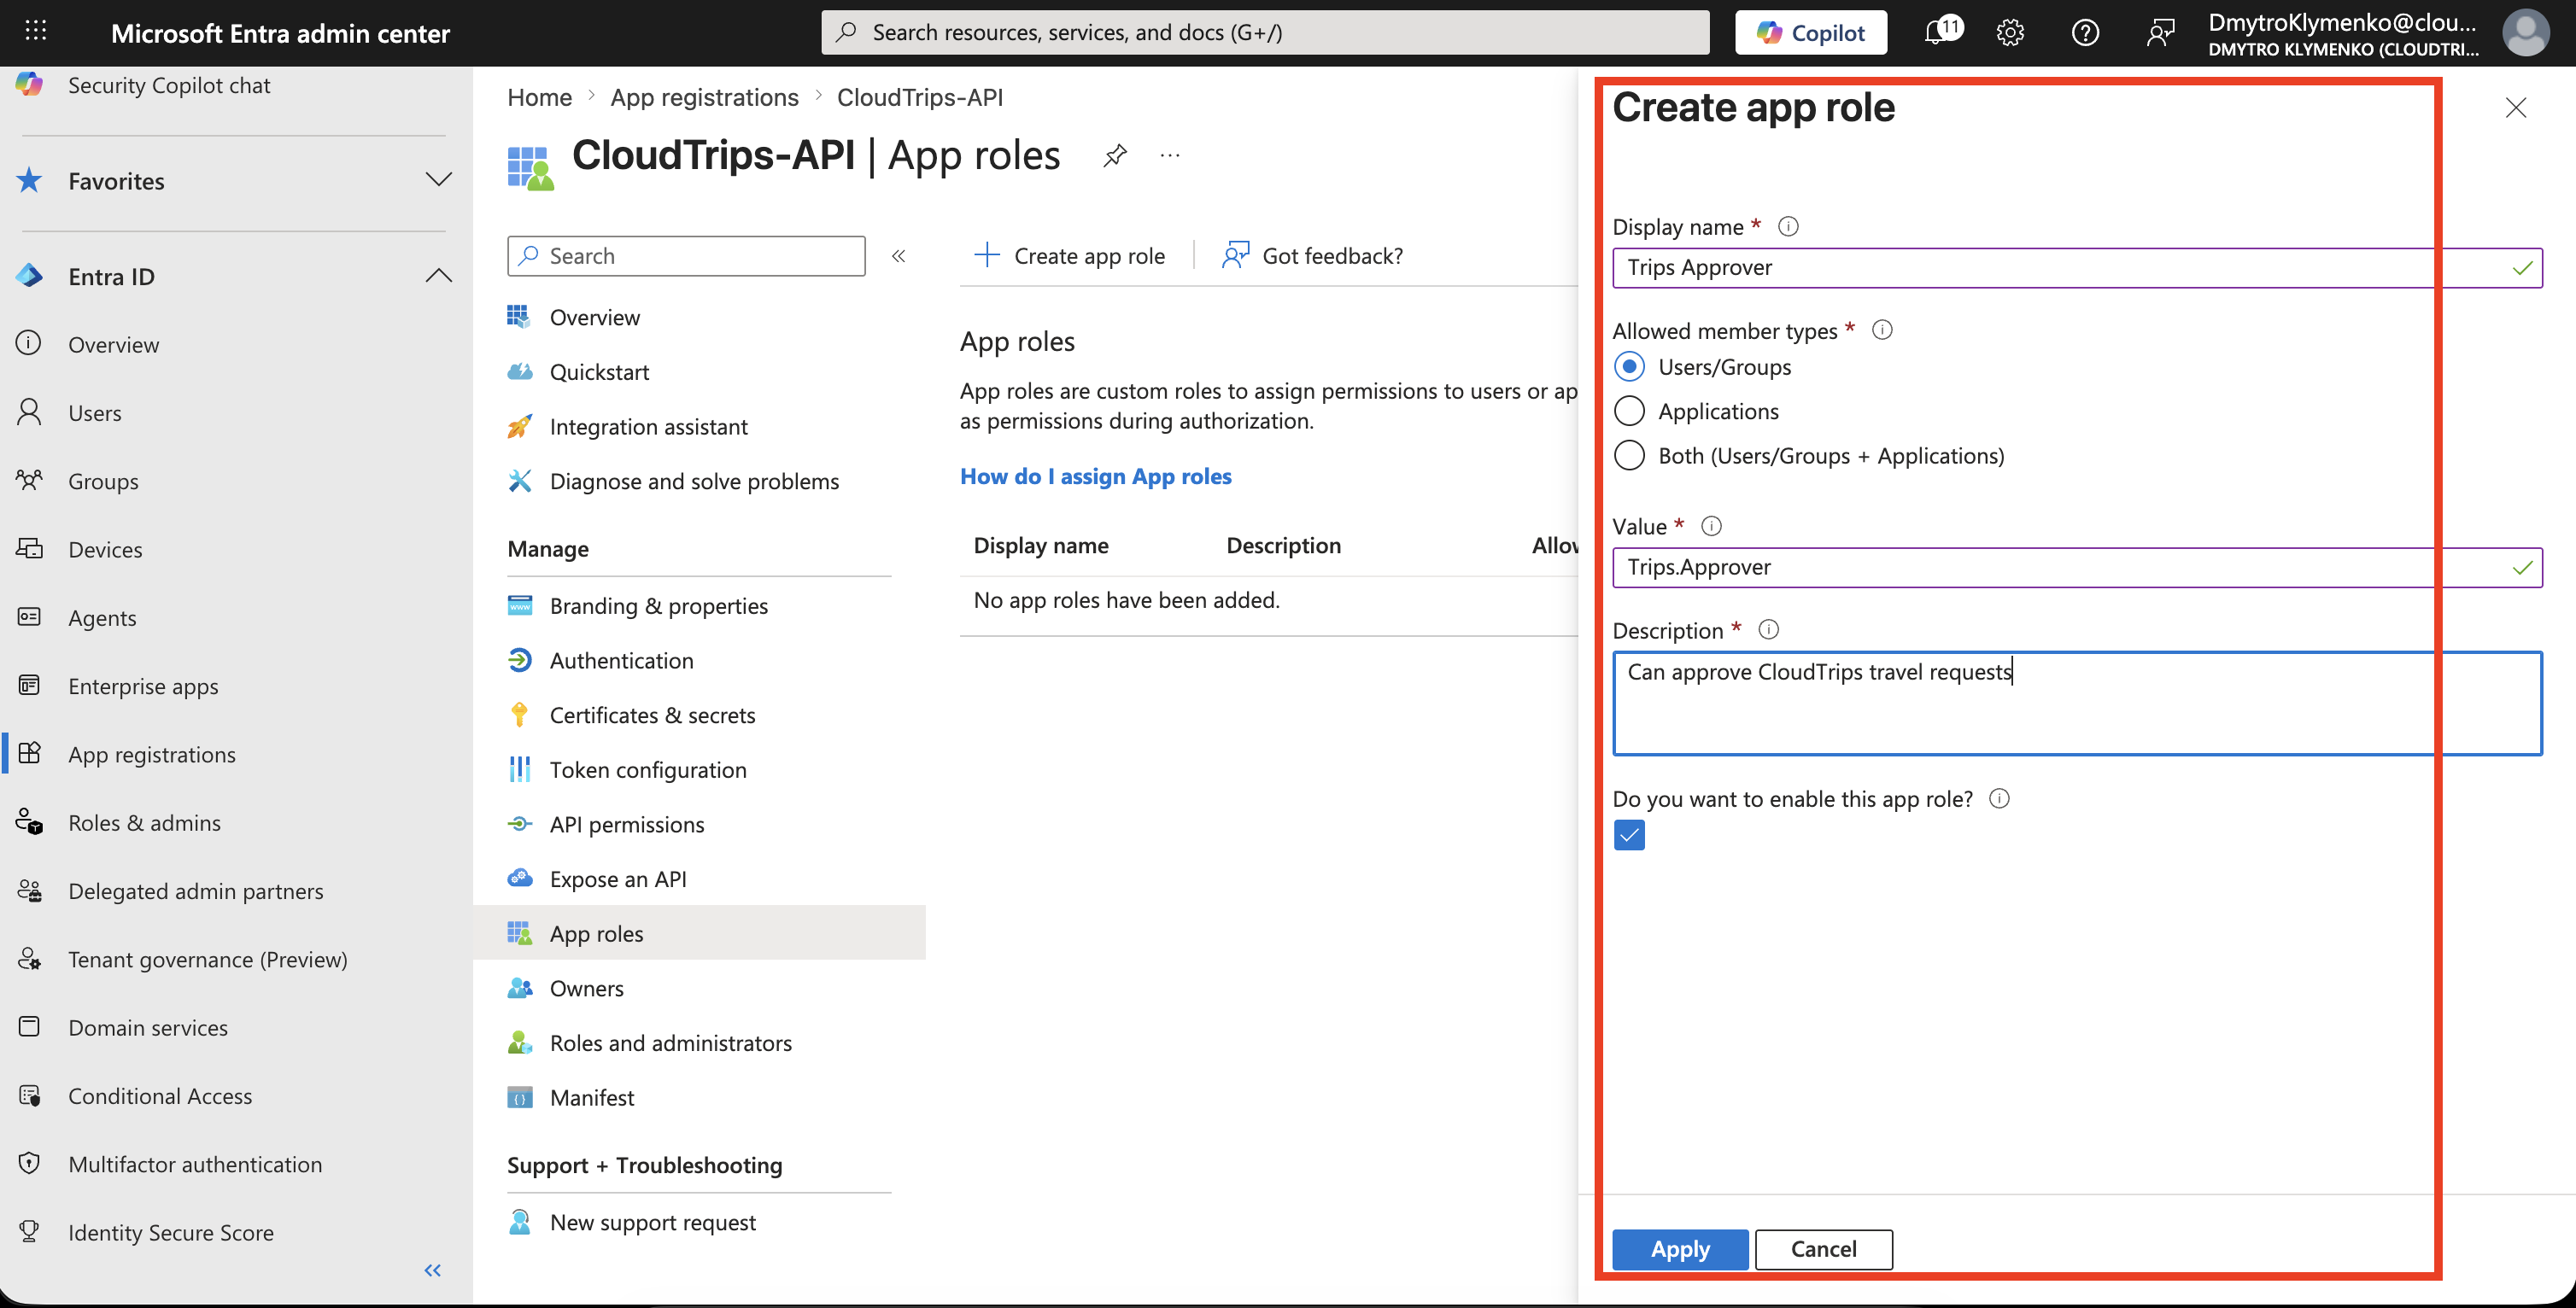Image resolution: width=2576 pixels, height=1308 pixels.
Task: Select Both (Users/Groups + Applications) option
Action: 1629,456
